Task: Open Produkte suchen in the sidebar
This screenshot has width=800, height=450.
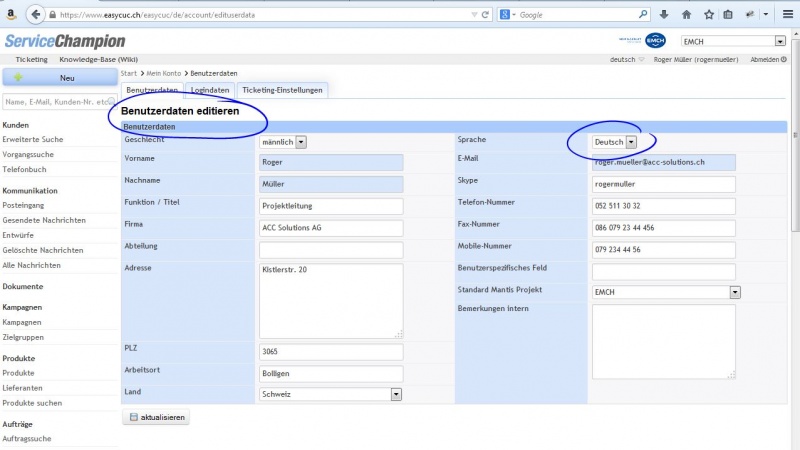Action: click(32, 403)
